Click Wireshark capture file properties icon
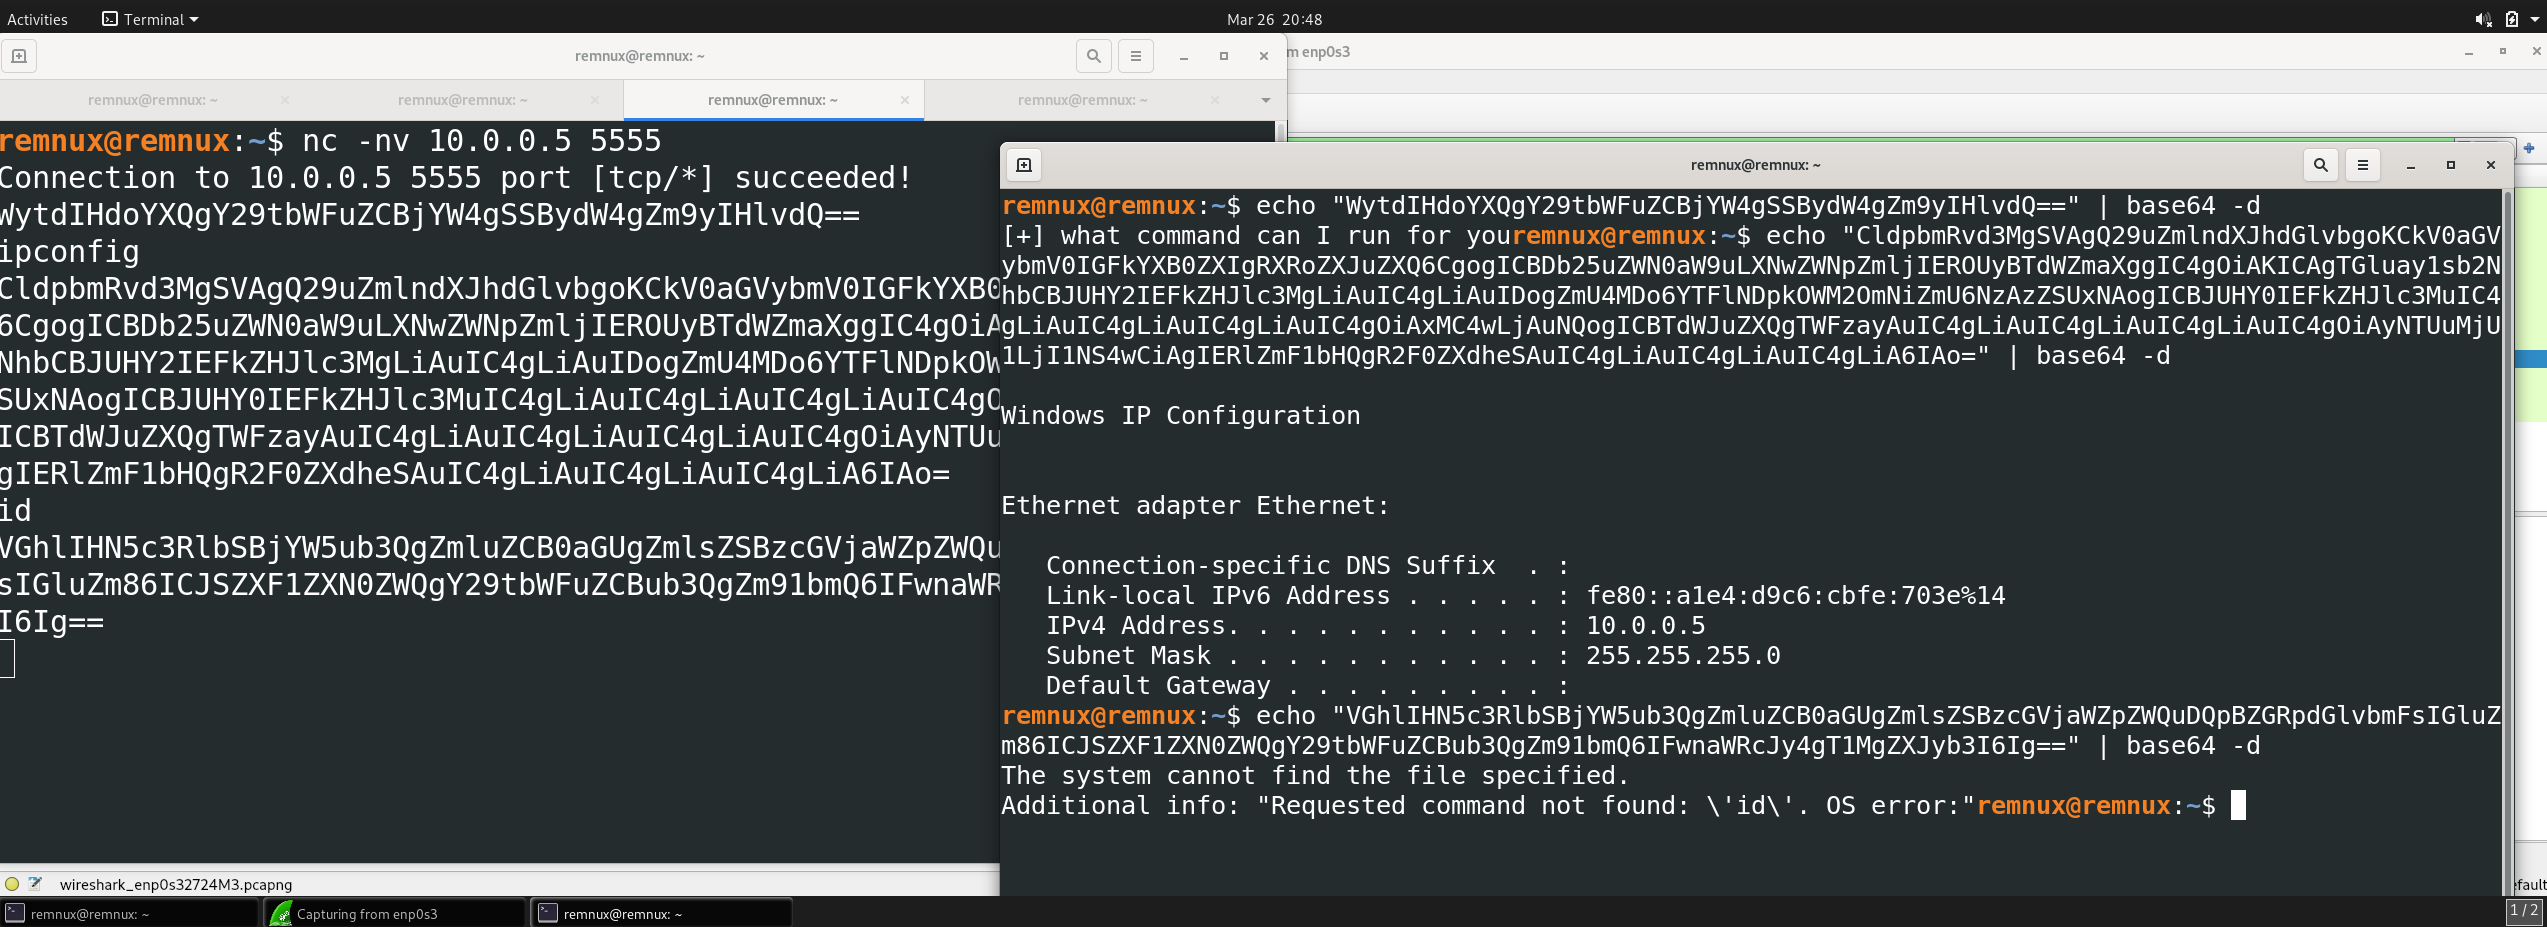The height and width of the screenshot is (927, 2547). click(x=36, y=884)
